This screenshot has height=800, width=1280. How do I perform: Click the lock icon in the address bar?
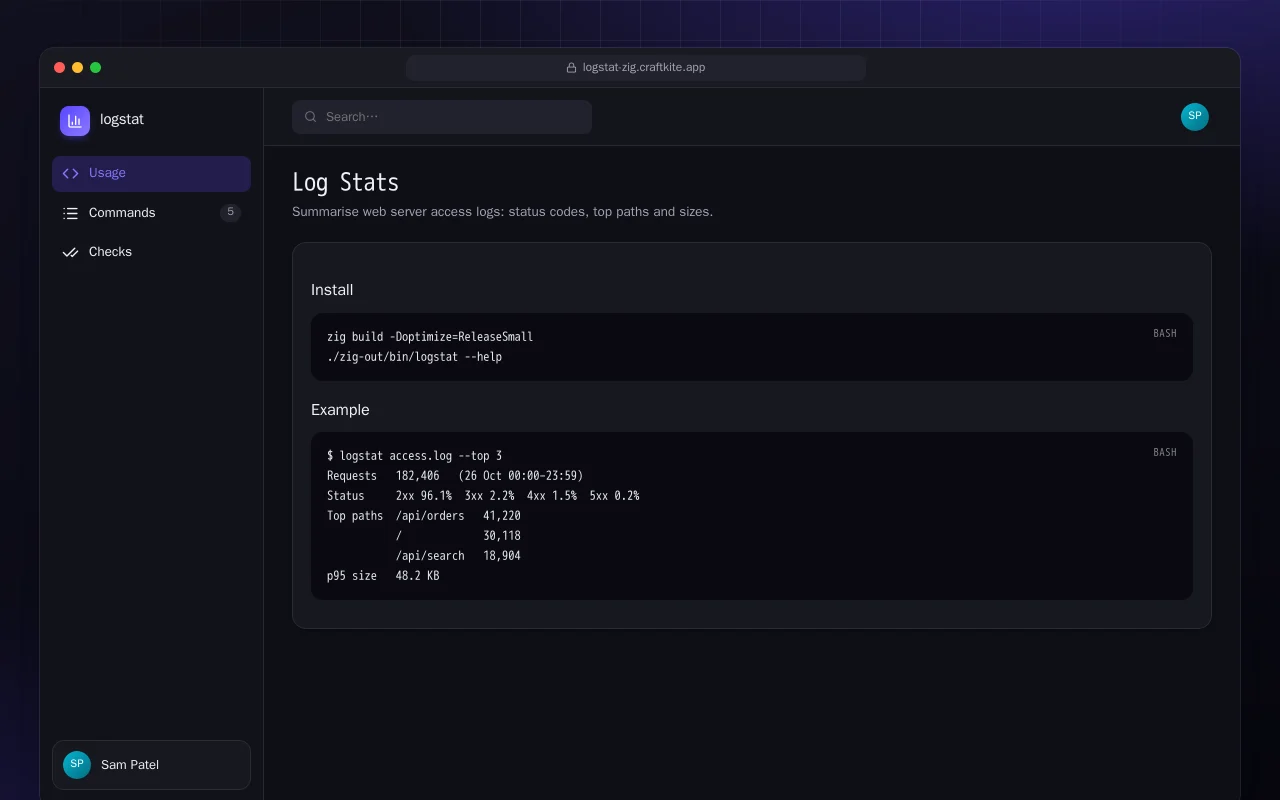pos(572,68)
